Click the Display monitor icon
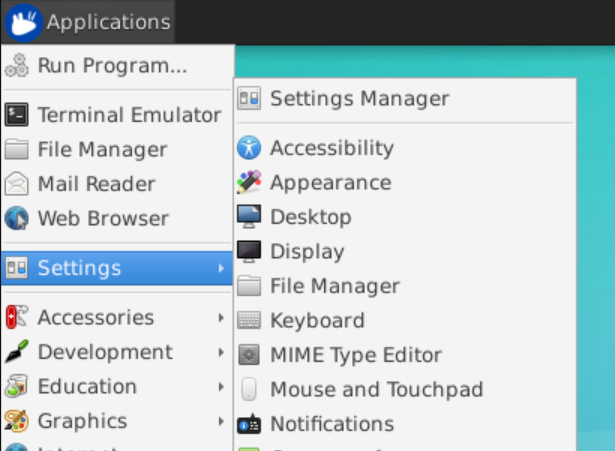615x451 pixels. pyautogui.click(x=249, y=251)
